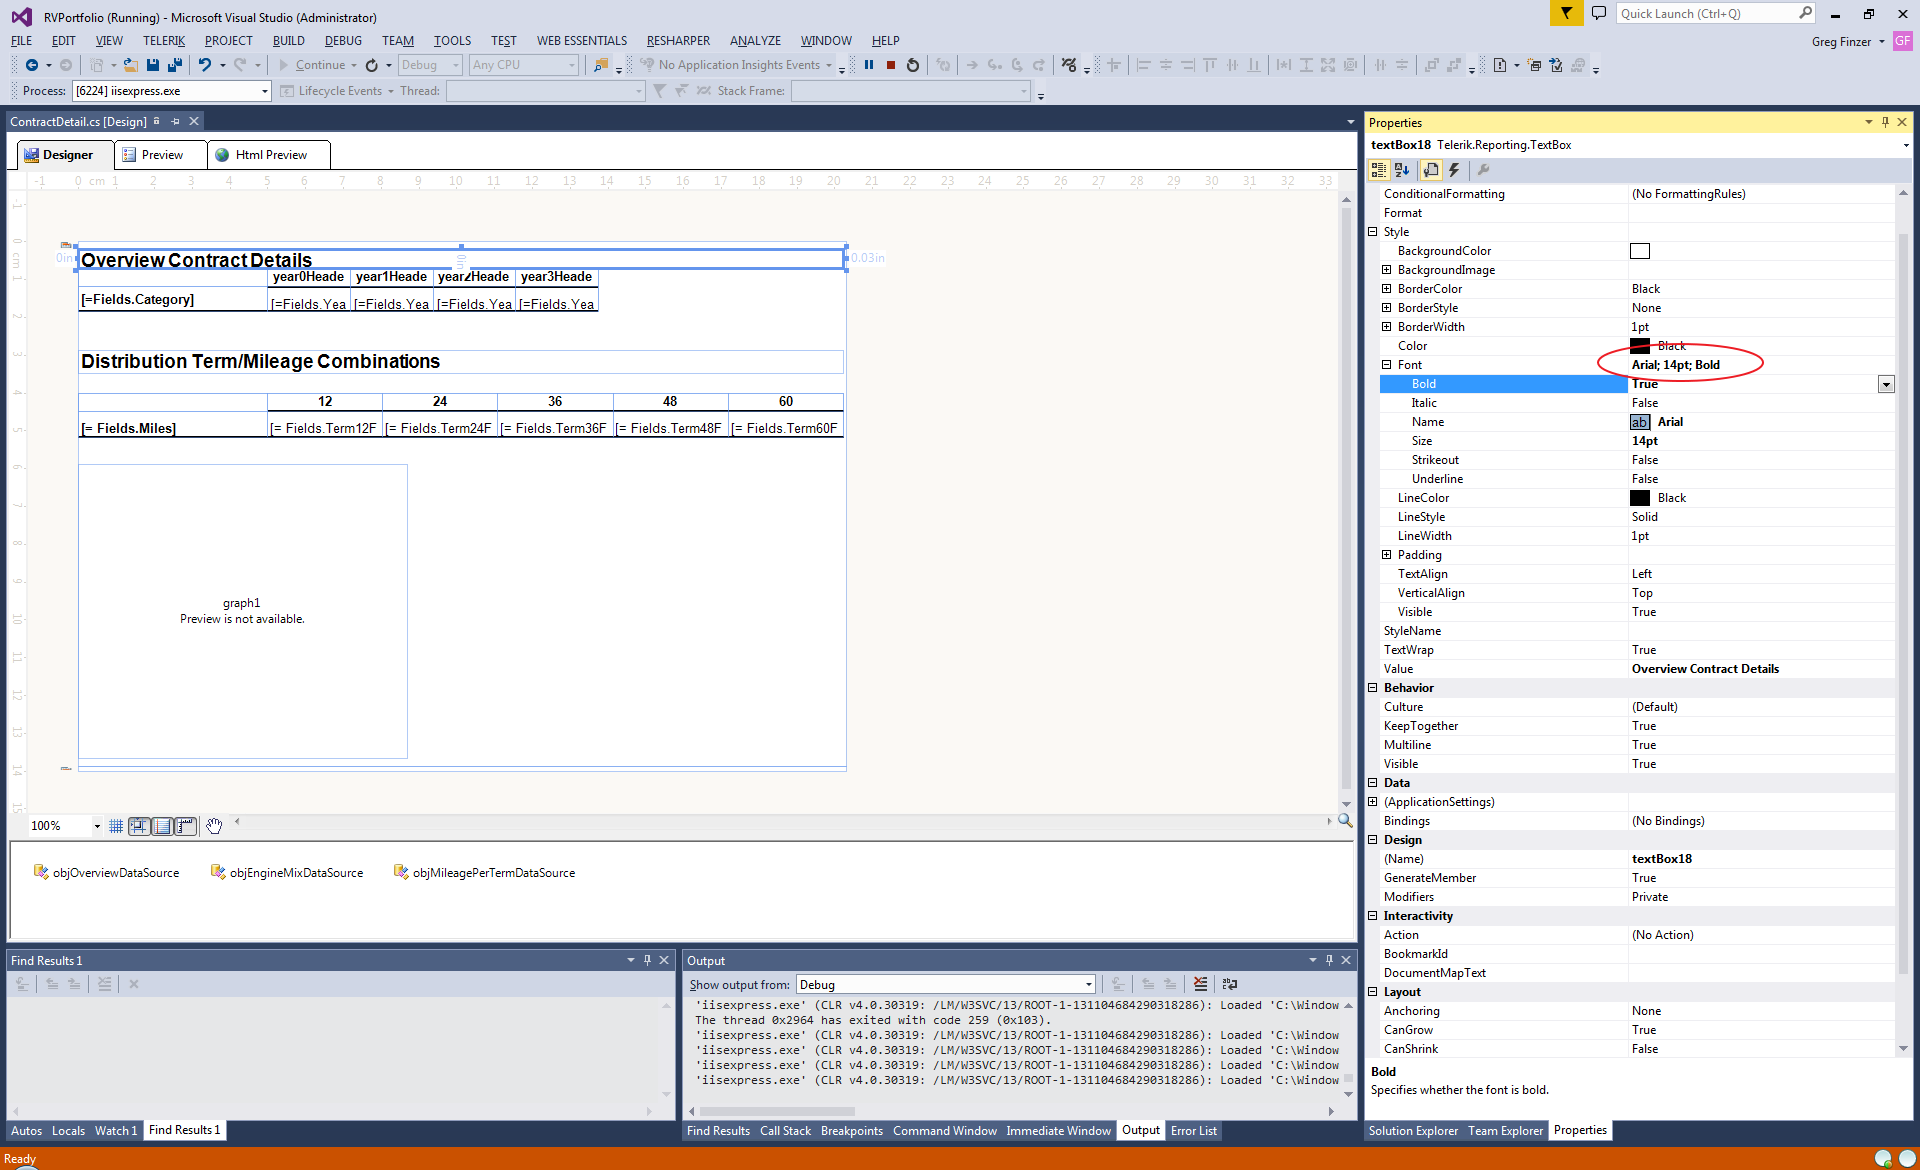1920x1170 pixels.
Task: Toggle snap lines button in designer toolbar
Action: tap(139, 826)
